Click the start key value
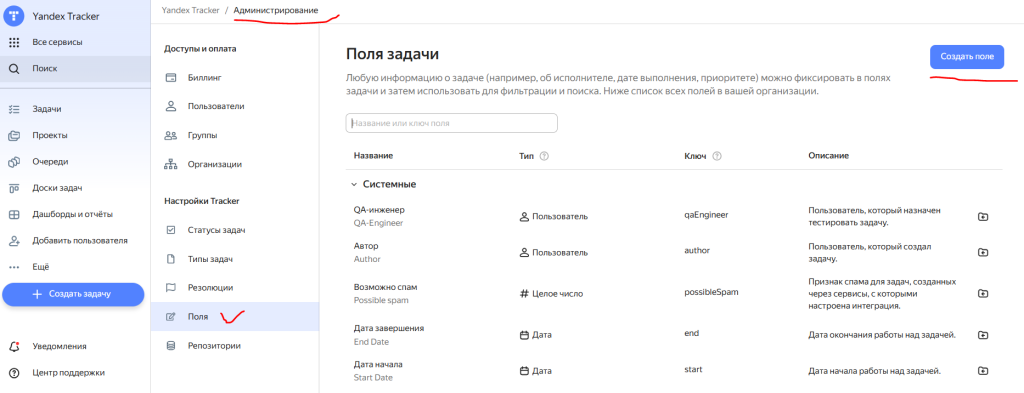 [693, 369]
